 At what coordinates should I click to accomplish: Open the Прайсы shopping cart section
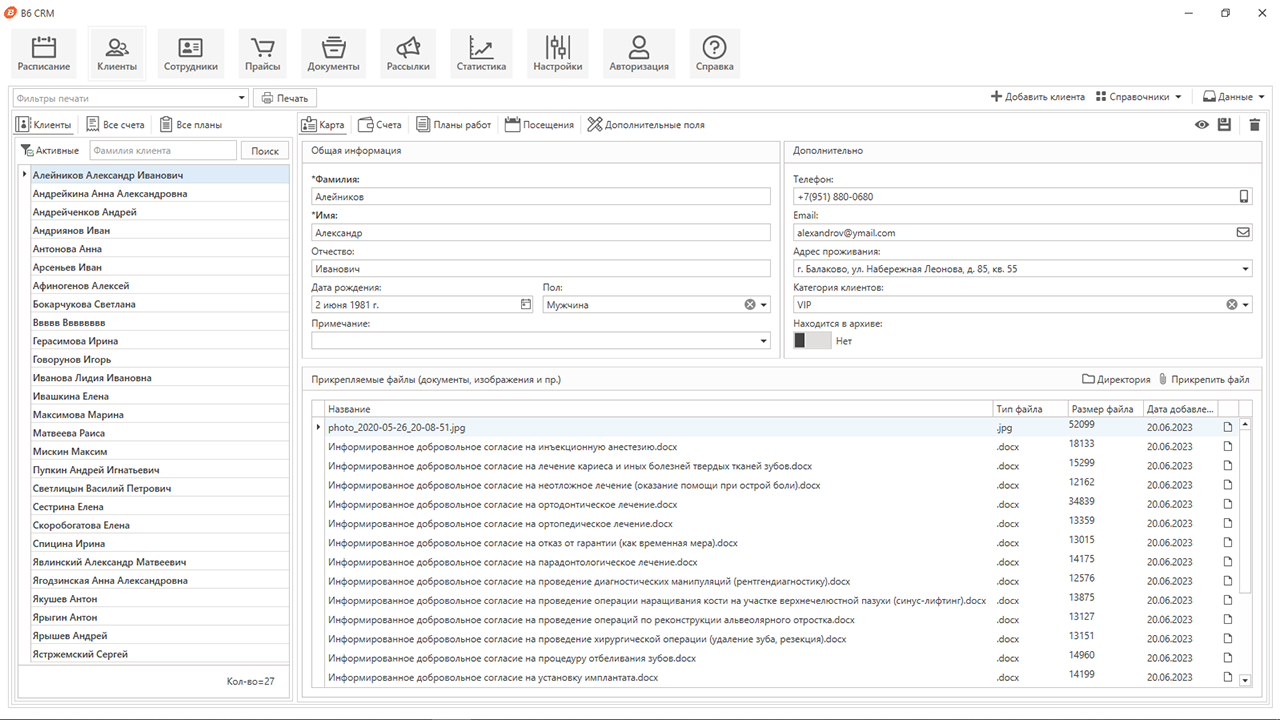pos(262,54)
